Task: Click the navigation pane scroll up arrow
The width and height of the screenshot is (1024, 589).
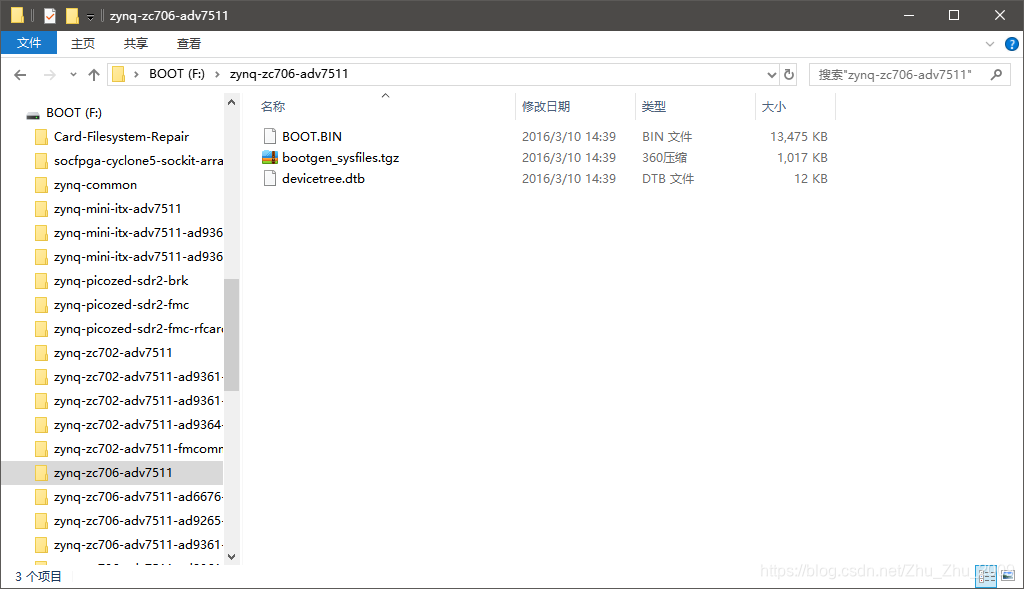Action: click(231, 103)
